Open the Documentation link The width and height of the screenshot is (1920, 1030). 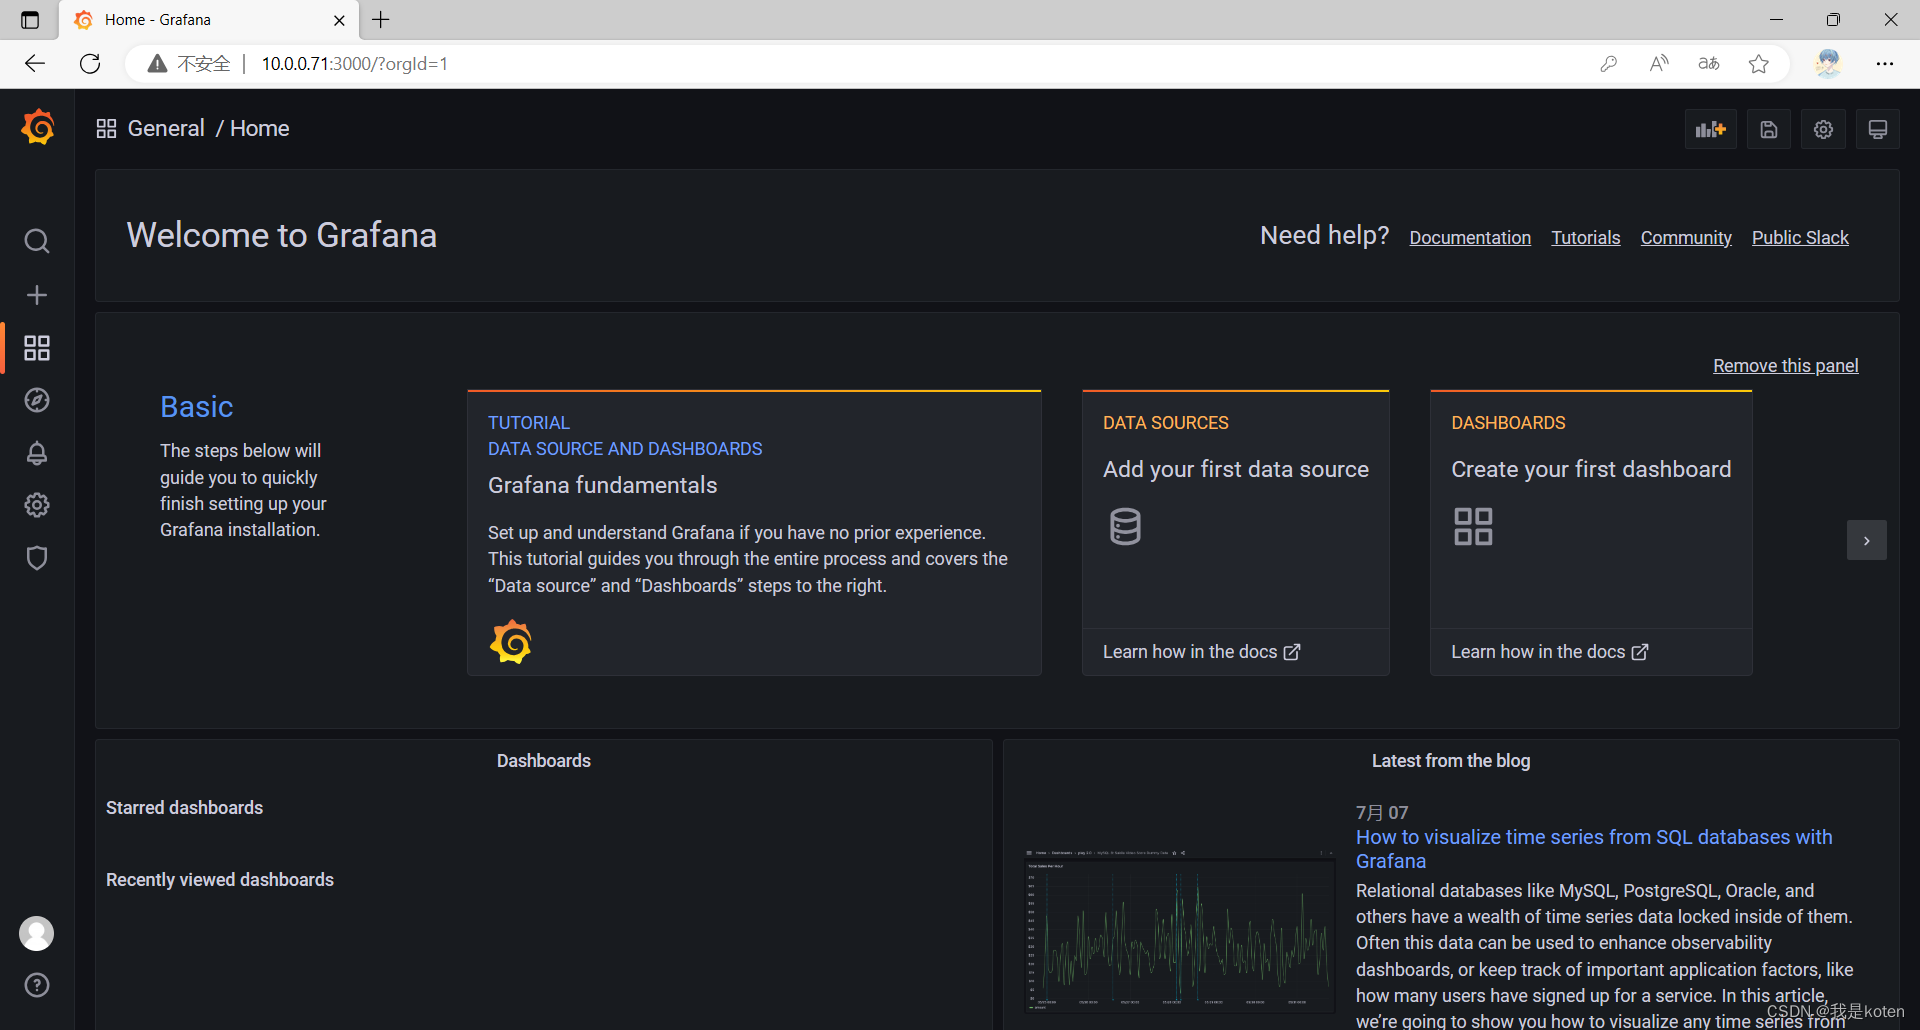(1470, 238)
